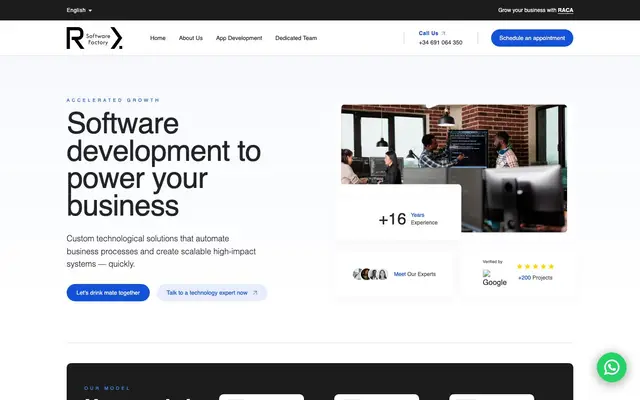Screen dimensions: 640x400
Task: Click the RACA link in top bar
Action: 565,10
